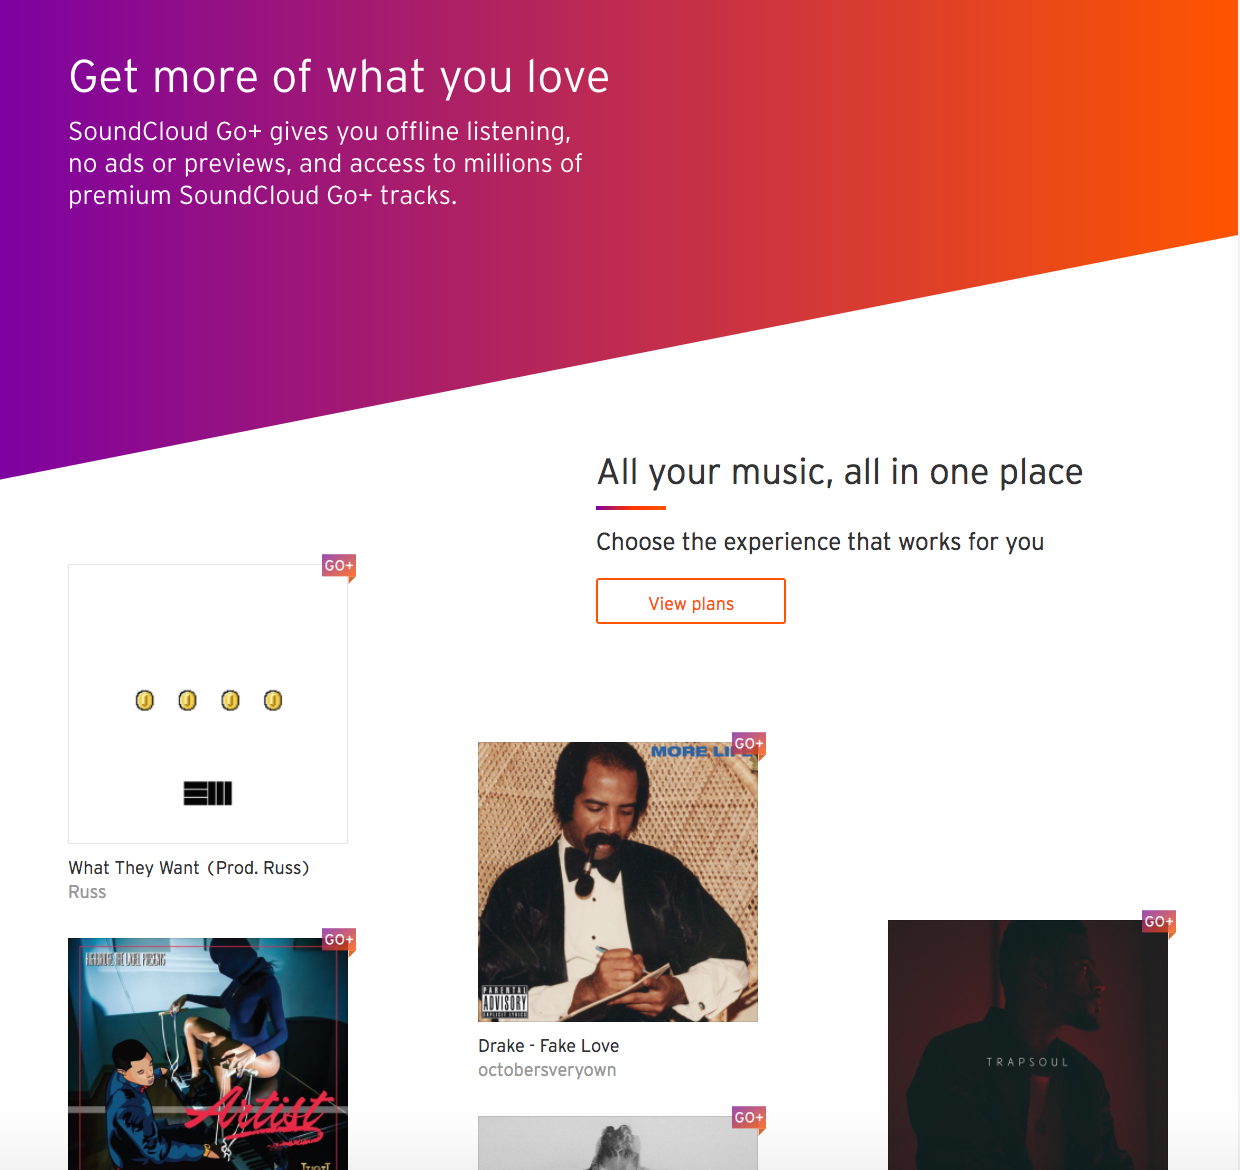
Task: Click the GO+ badge on Drake Fake Love artwork
Action: click(x=749, y=745)
